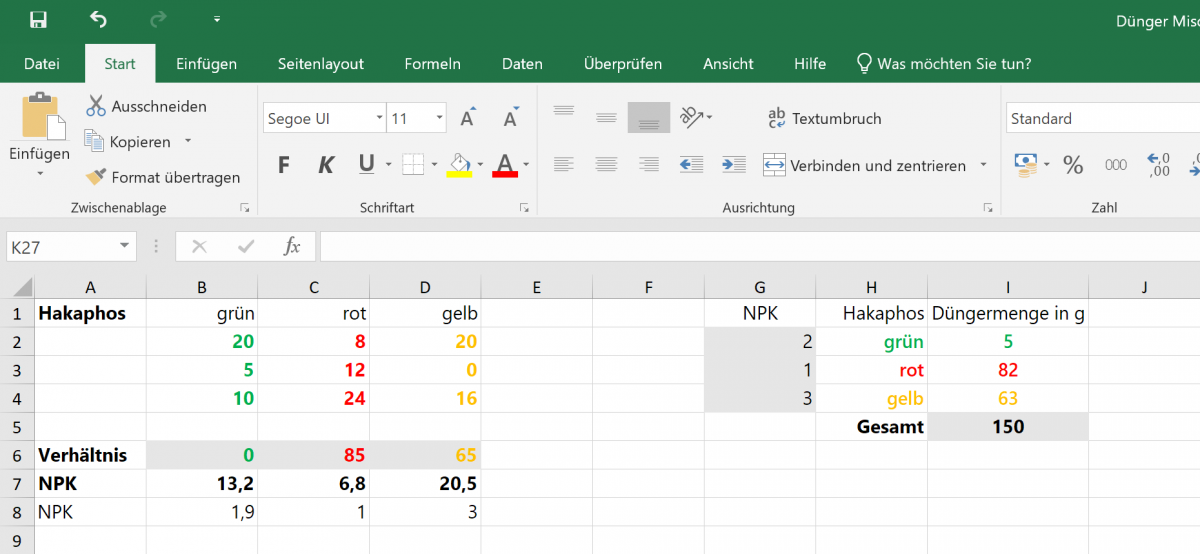Align text to middle of cell
Screen dimensions: 1200x554
[606, 117]
